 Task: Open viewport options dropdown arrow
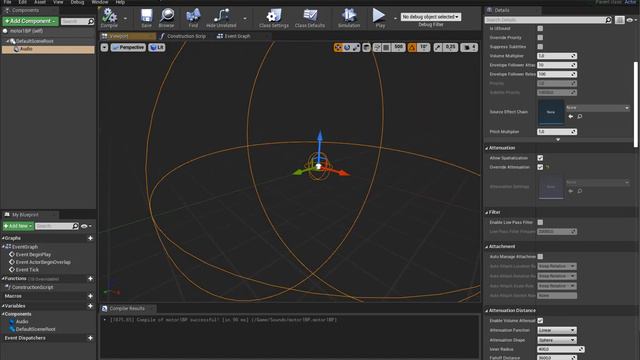pos(104,47)
